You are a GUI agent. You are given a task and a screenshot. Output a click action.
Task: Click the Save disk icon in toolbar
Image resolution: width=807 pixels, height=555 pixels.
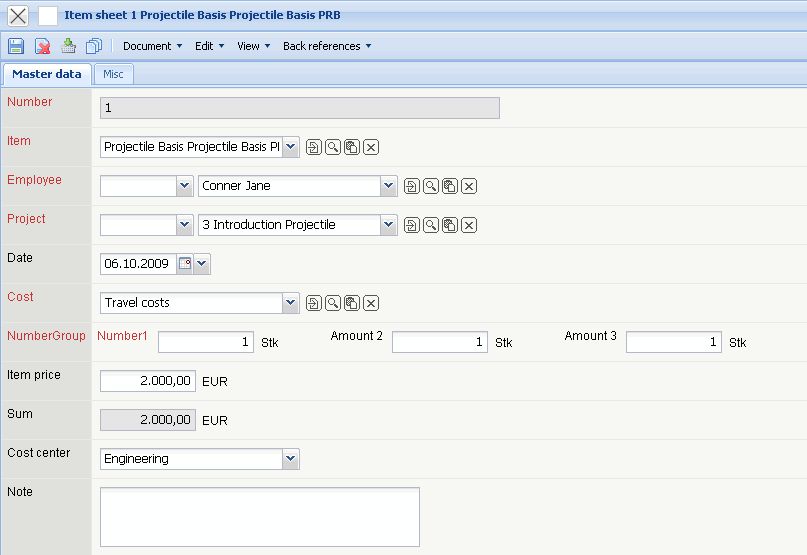pyautogui.click(x=16, y=46)
